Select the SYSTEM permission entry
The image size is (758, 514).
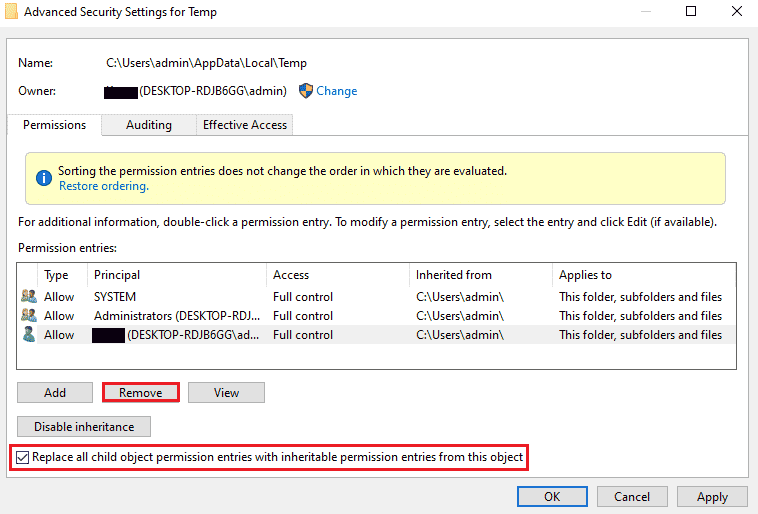pyautogui.click(x=377, y=296)
